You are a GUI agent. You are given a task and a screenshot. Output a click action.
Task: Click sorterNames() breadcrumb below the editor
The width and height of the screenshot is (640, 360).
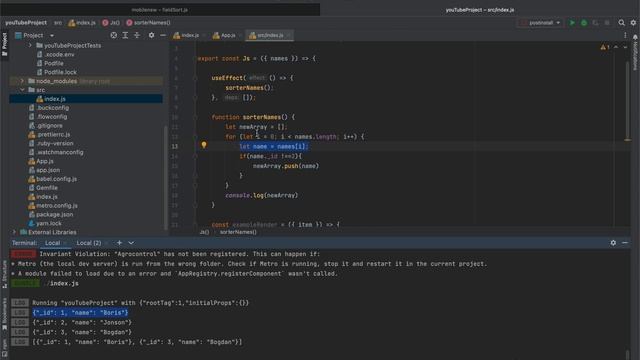tap(238, 232)
